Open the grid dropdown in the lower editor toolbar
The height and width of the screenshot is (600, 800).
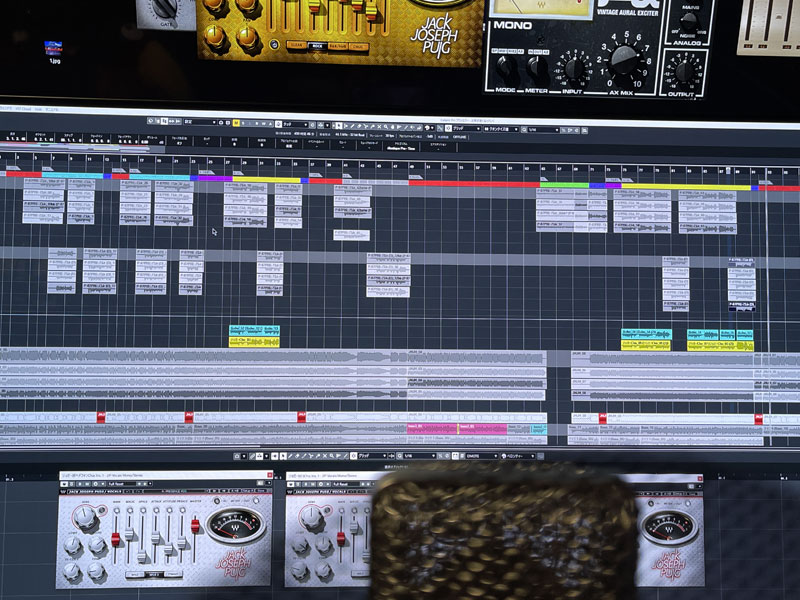(x=372, y=456)
